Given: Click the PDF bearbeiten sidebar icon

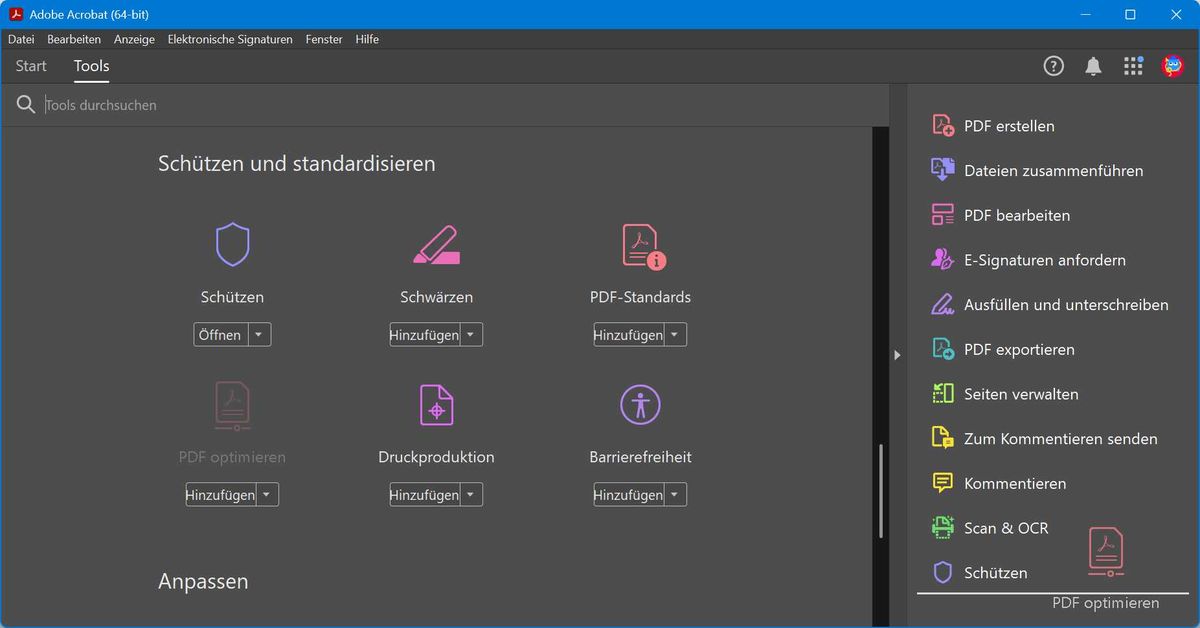Looking at the screenshot, I should [x=943, y=215].
